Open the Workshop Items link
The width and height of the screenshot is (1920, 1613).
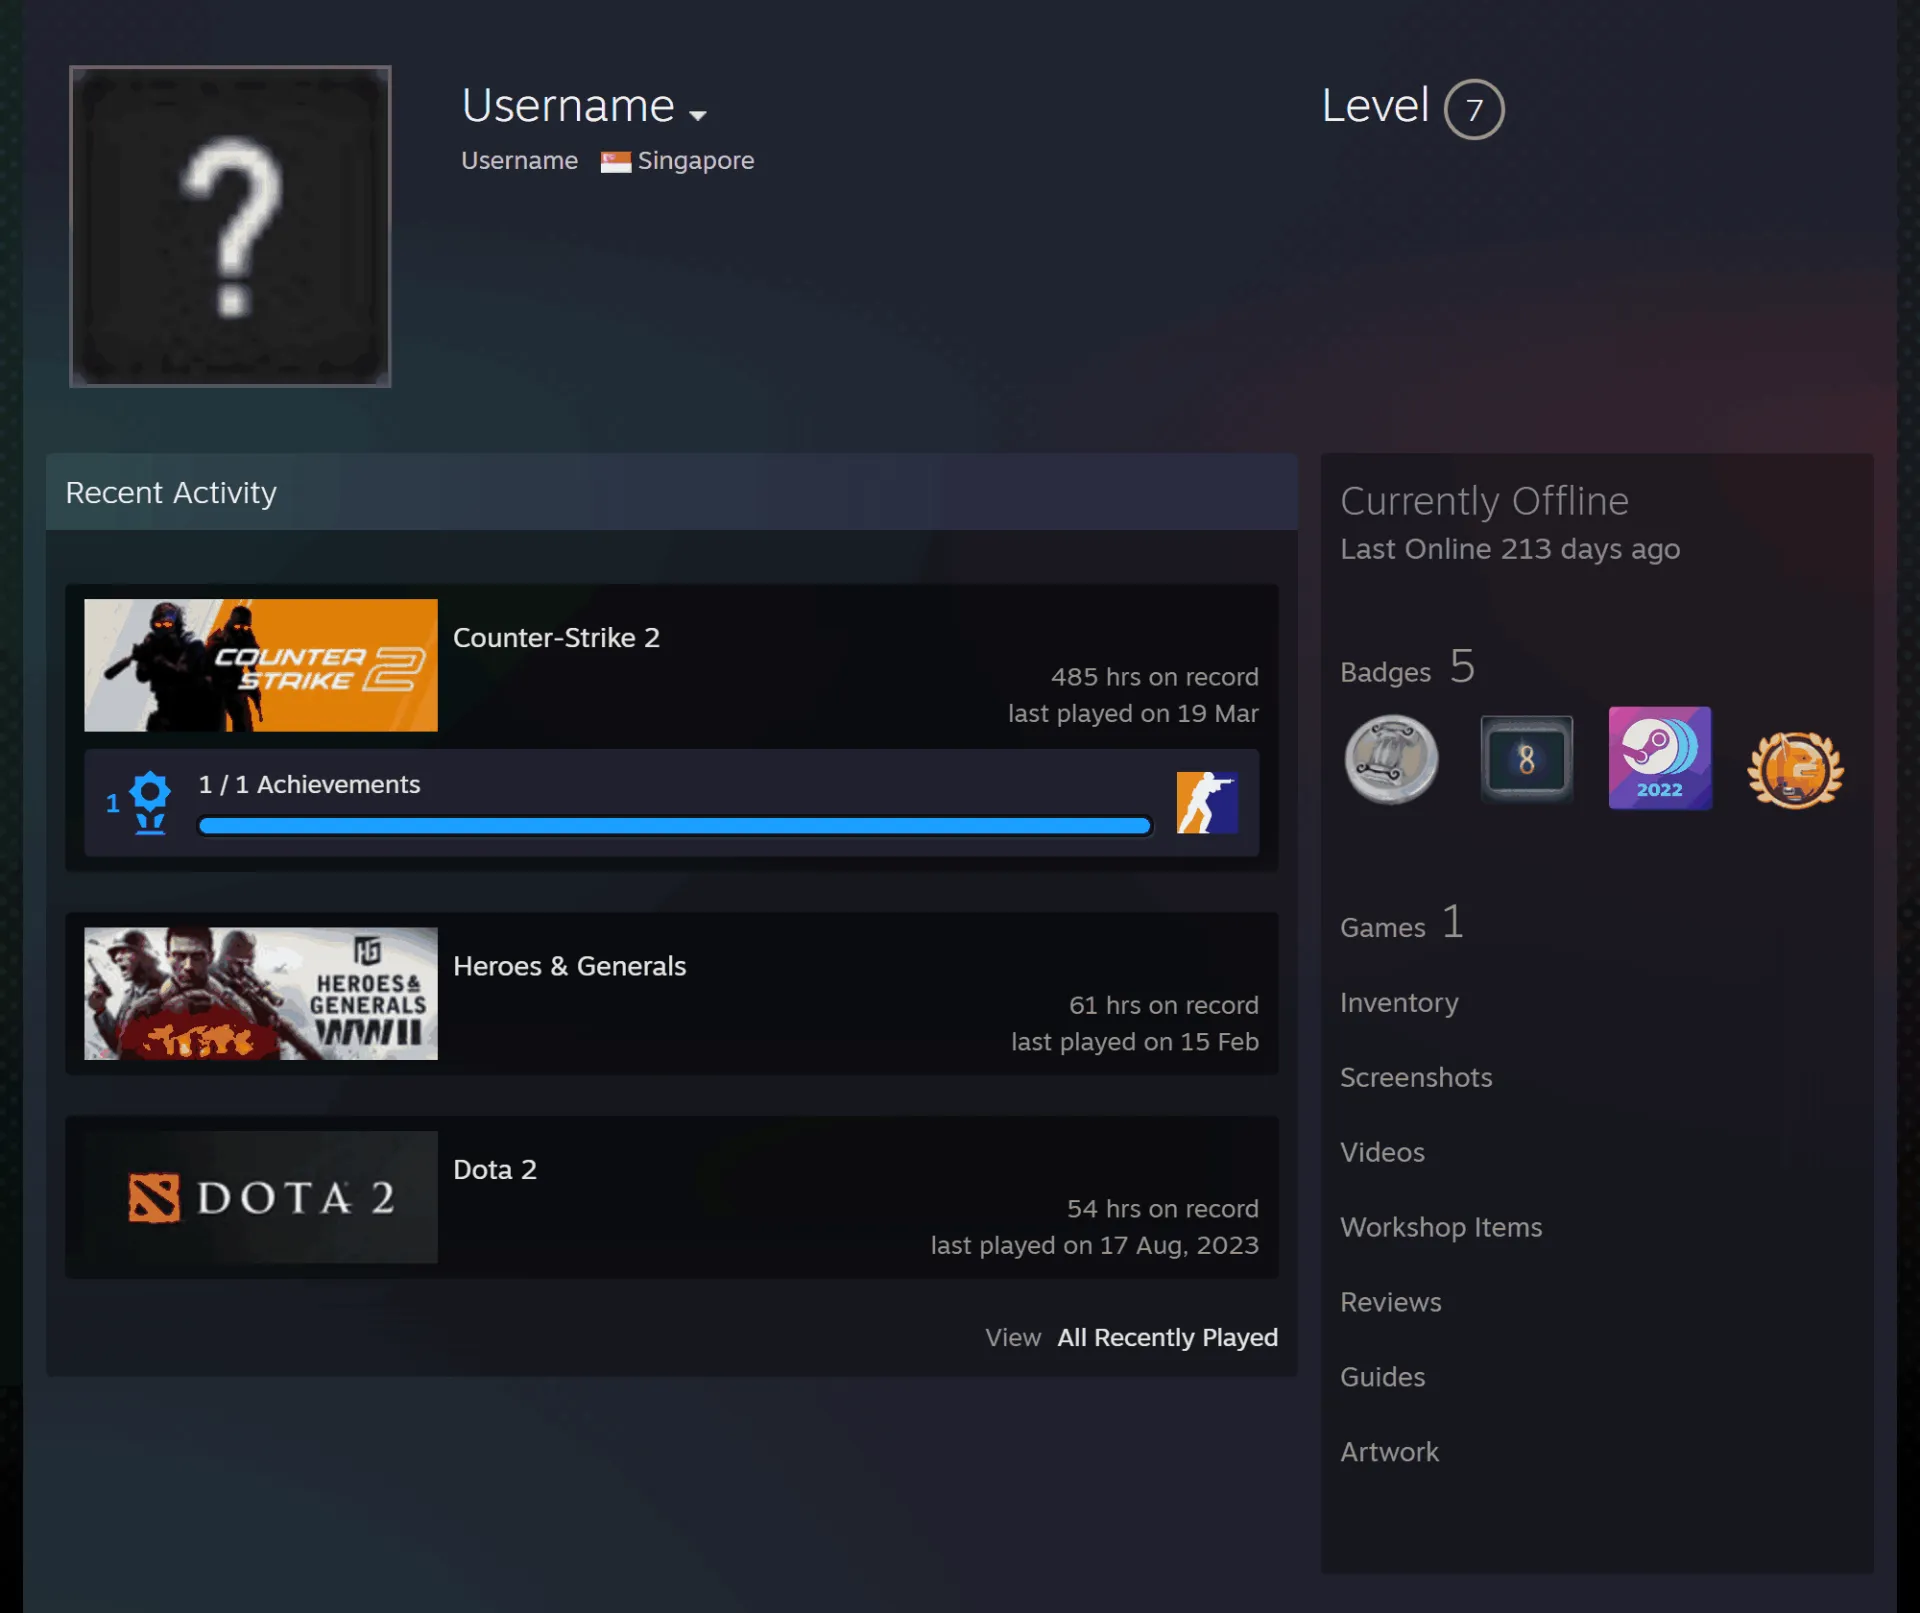coord(1441,1227)
